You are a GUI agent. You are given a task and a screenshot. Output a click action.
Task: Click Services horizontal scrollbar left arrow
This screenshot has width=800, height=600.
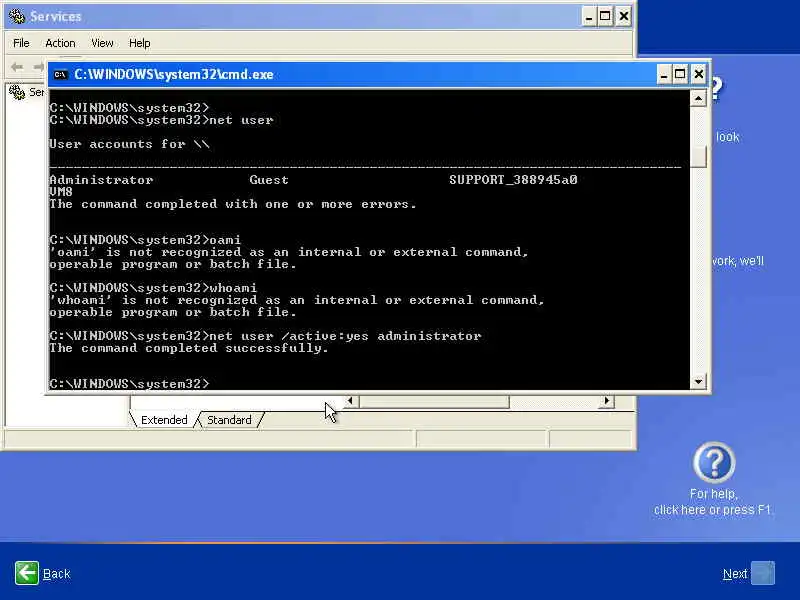click(350, 401)
